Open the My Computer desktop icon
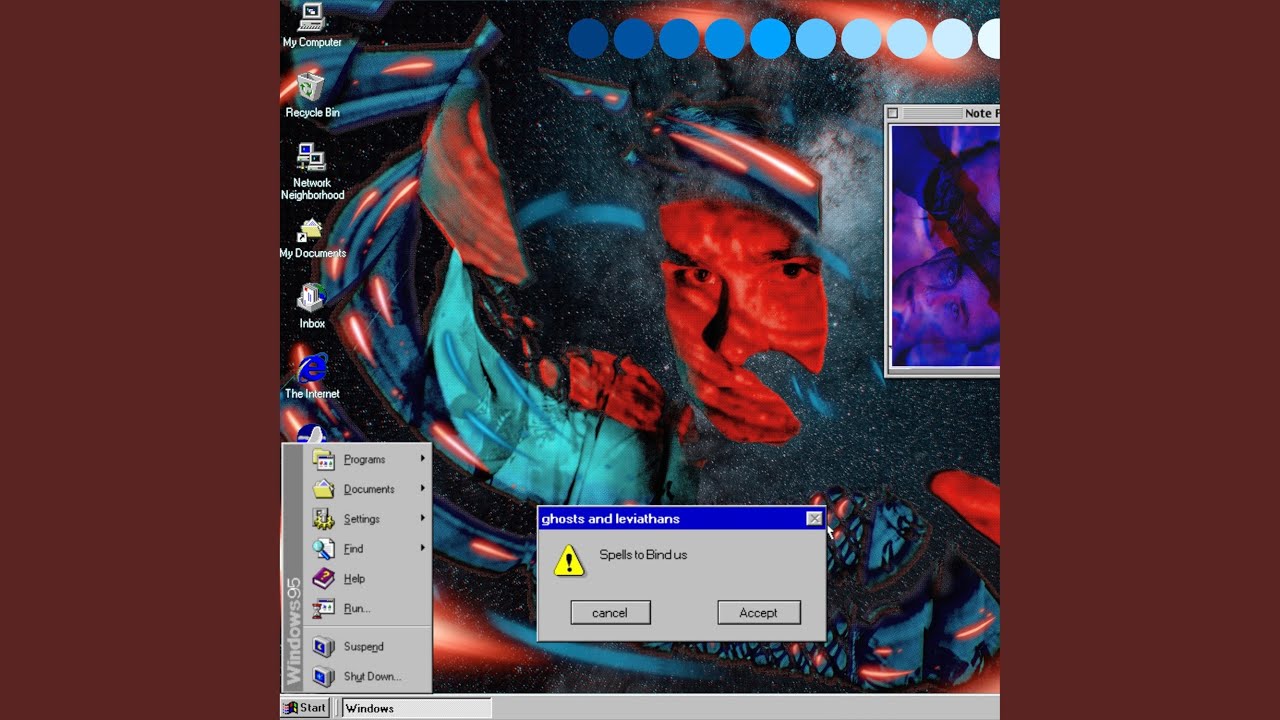Screen dimensions: 1280x720 pos(312,25)
